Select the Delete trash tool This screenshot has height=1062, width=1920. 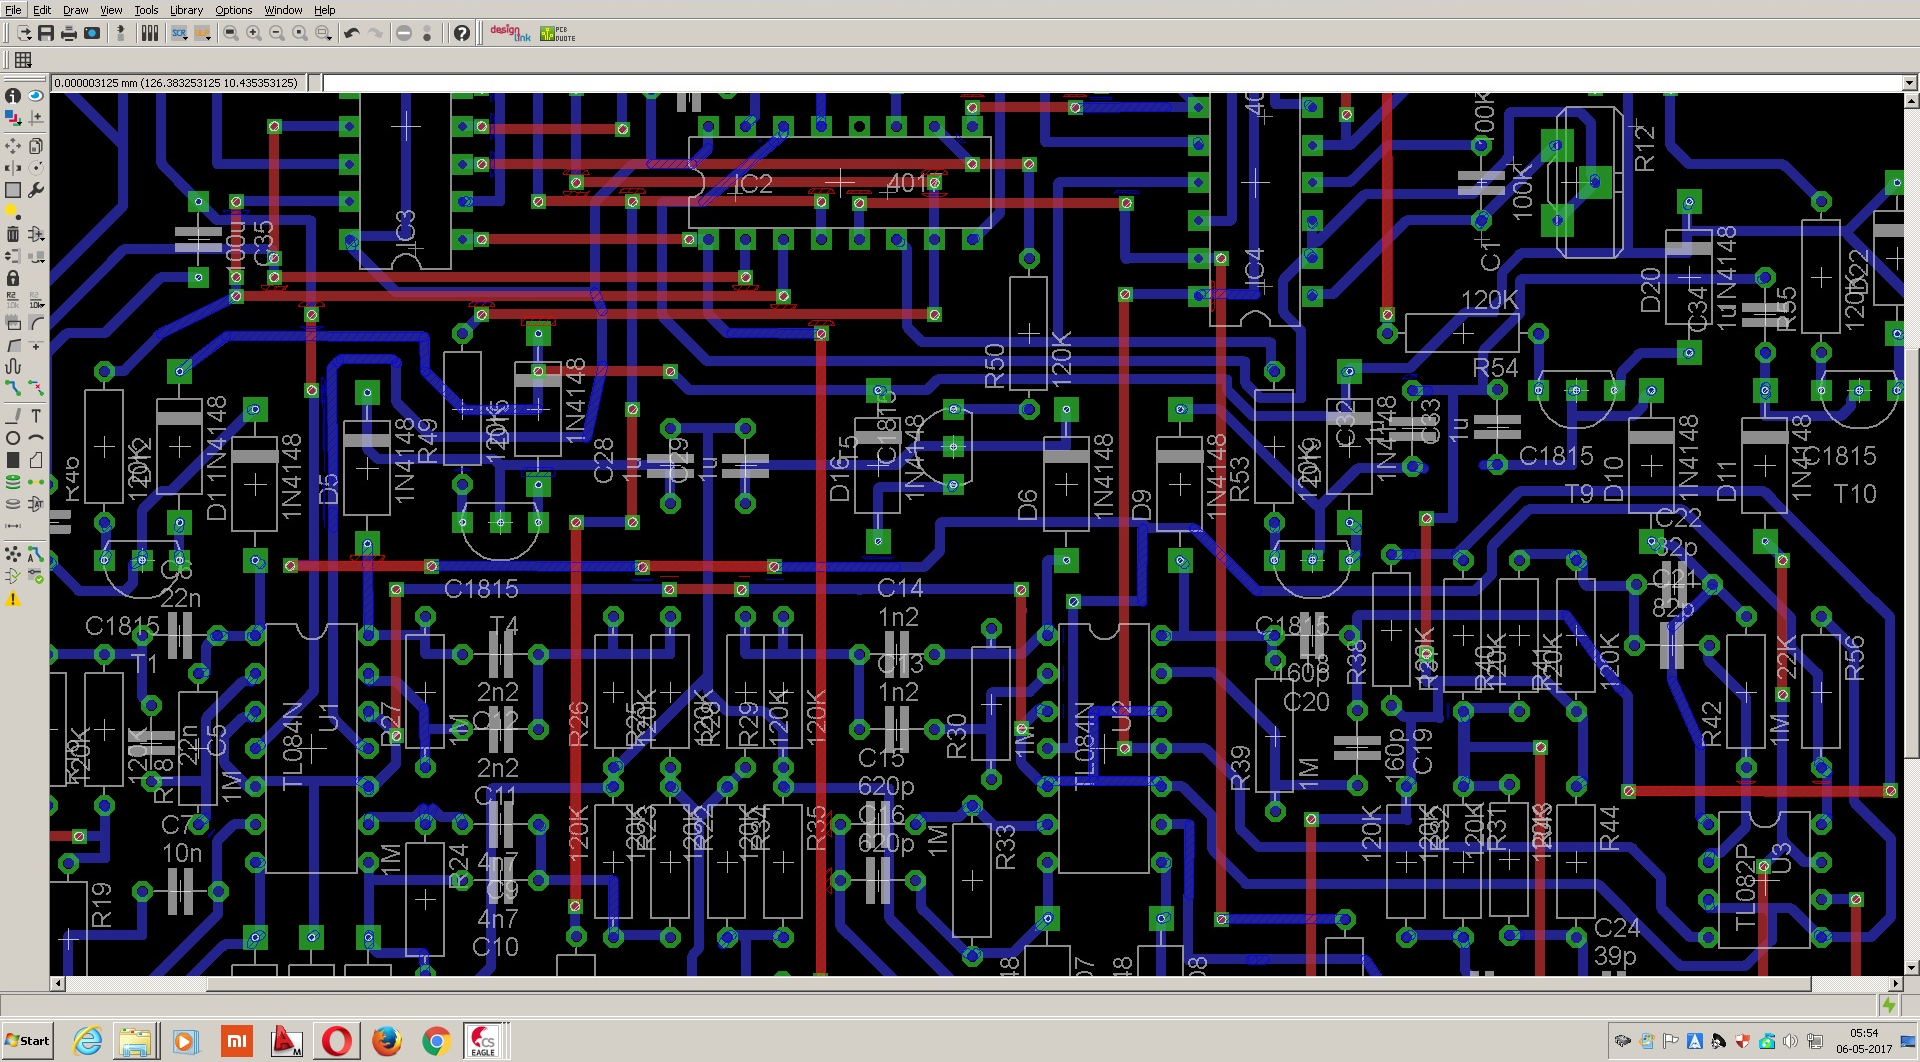pyautogui.click(x=13, y=234)
